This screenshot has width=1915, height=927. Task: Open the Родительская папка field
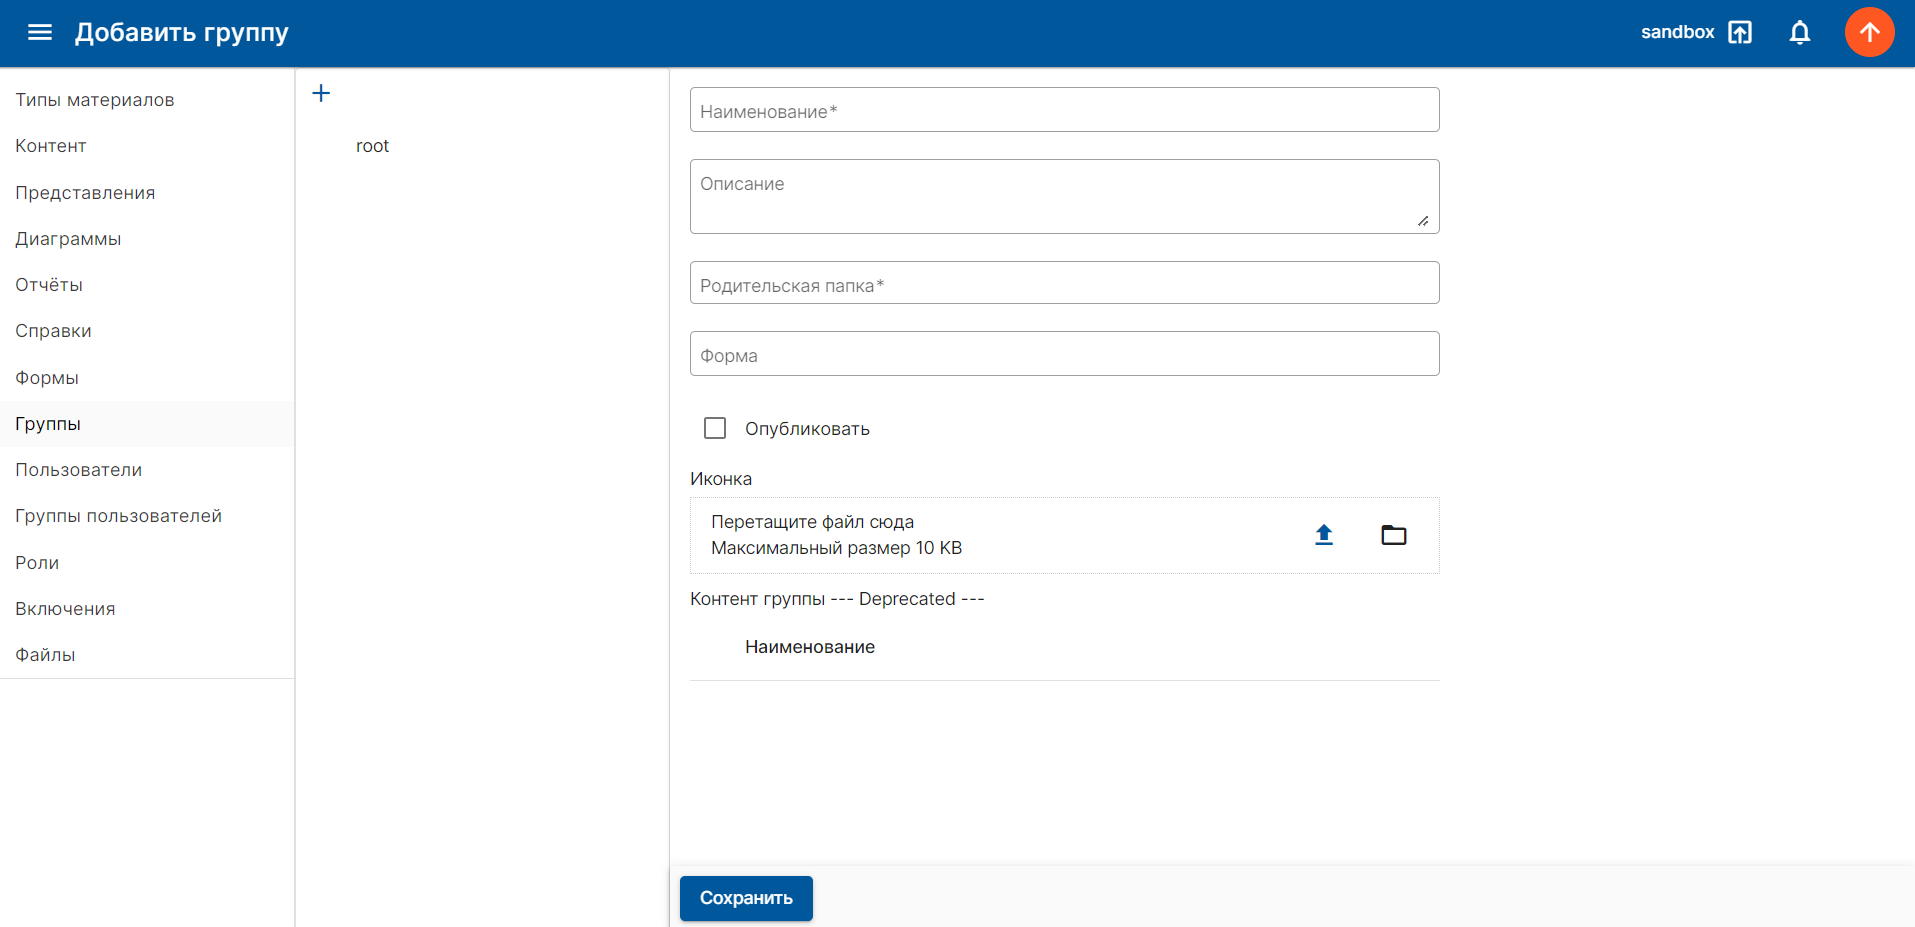pyautogui.click(x=1064, y=283)
